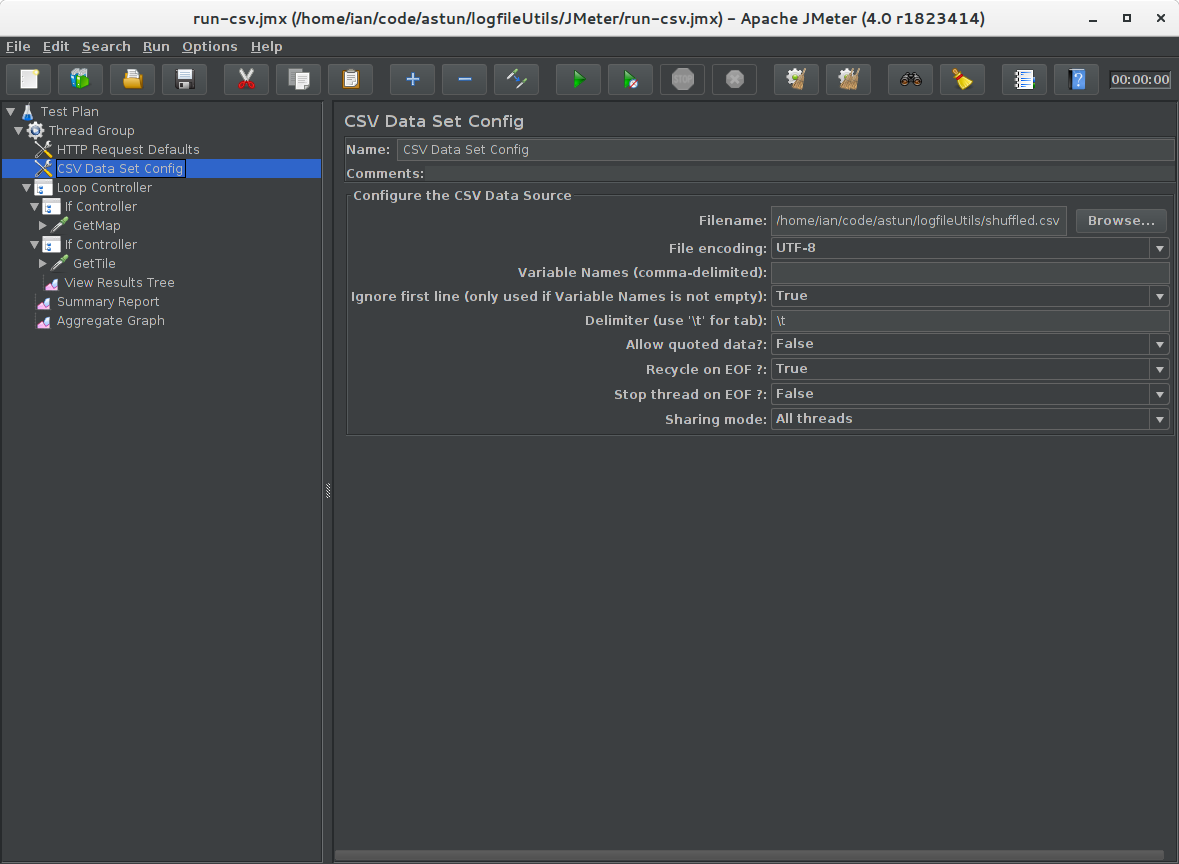Image resolution: width=1179 pixels, height=864 pixels.
Task: Click the Open file folder icon
Action: click(132, 79)
